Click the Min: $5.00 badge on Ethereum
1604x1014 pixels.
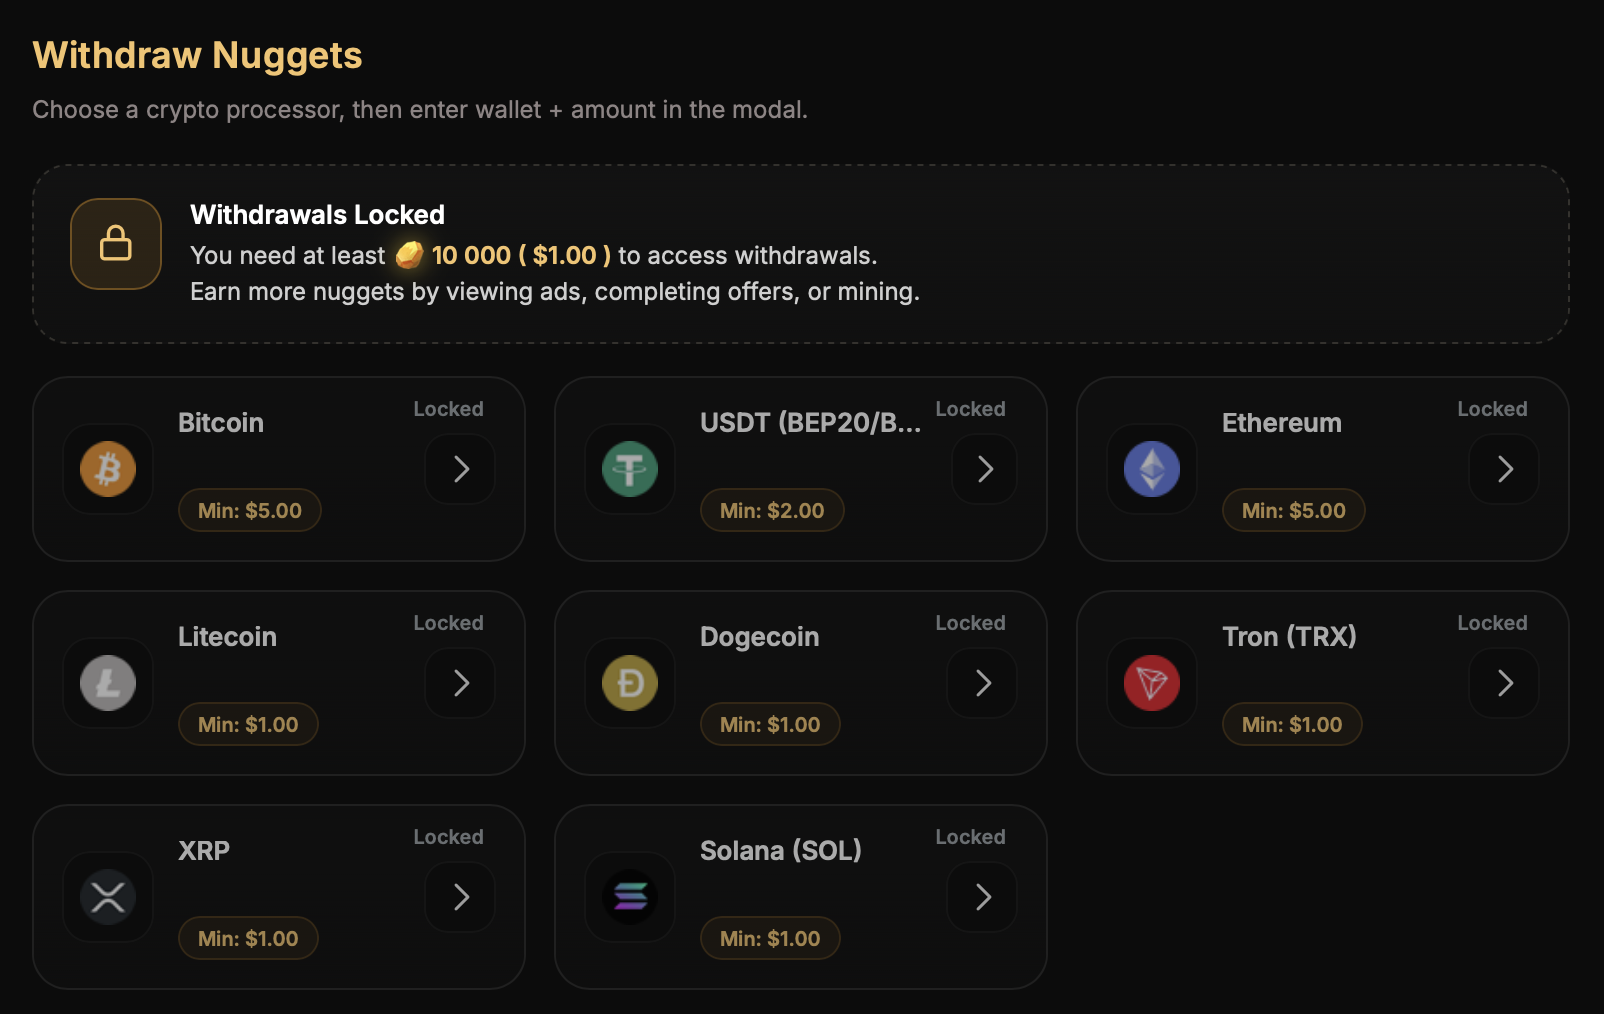pyautogui.click(x=1293, y=510)
